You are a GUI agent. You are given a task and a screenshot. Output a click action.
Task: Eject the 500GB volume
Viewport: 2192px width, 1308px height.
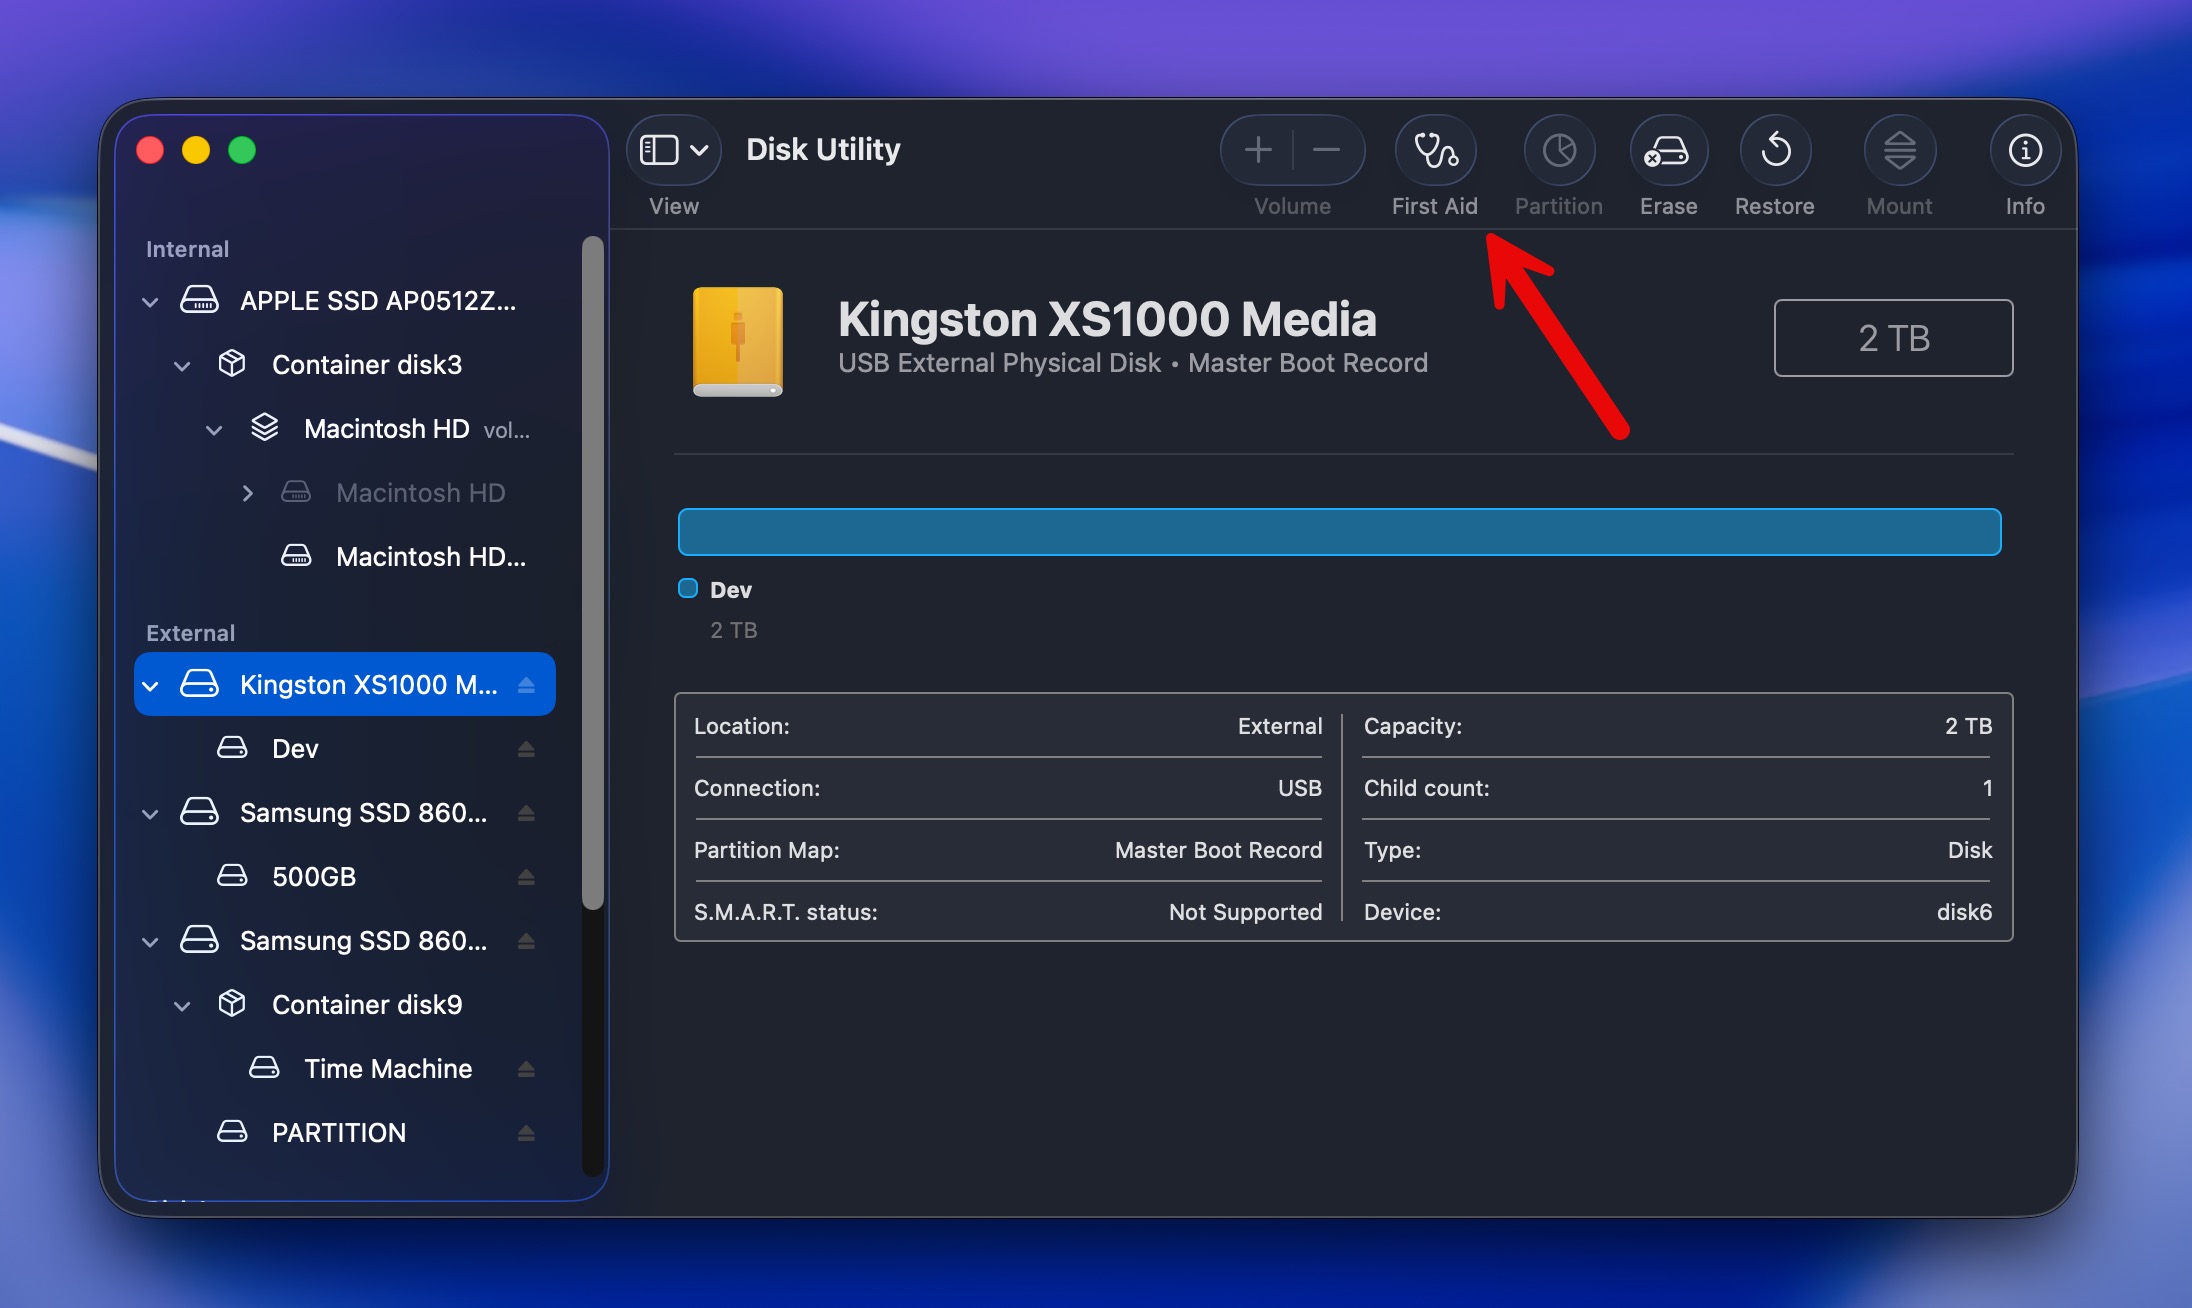tap(526, 877)
